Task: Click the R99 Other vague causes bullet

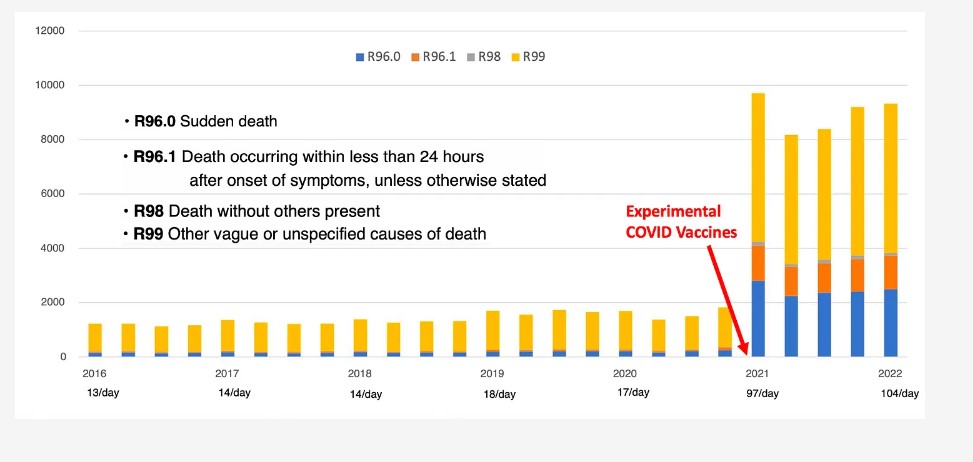Action: (x=310, y=234)
